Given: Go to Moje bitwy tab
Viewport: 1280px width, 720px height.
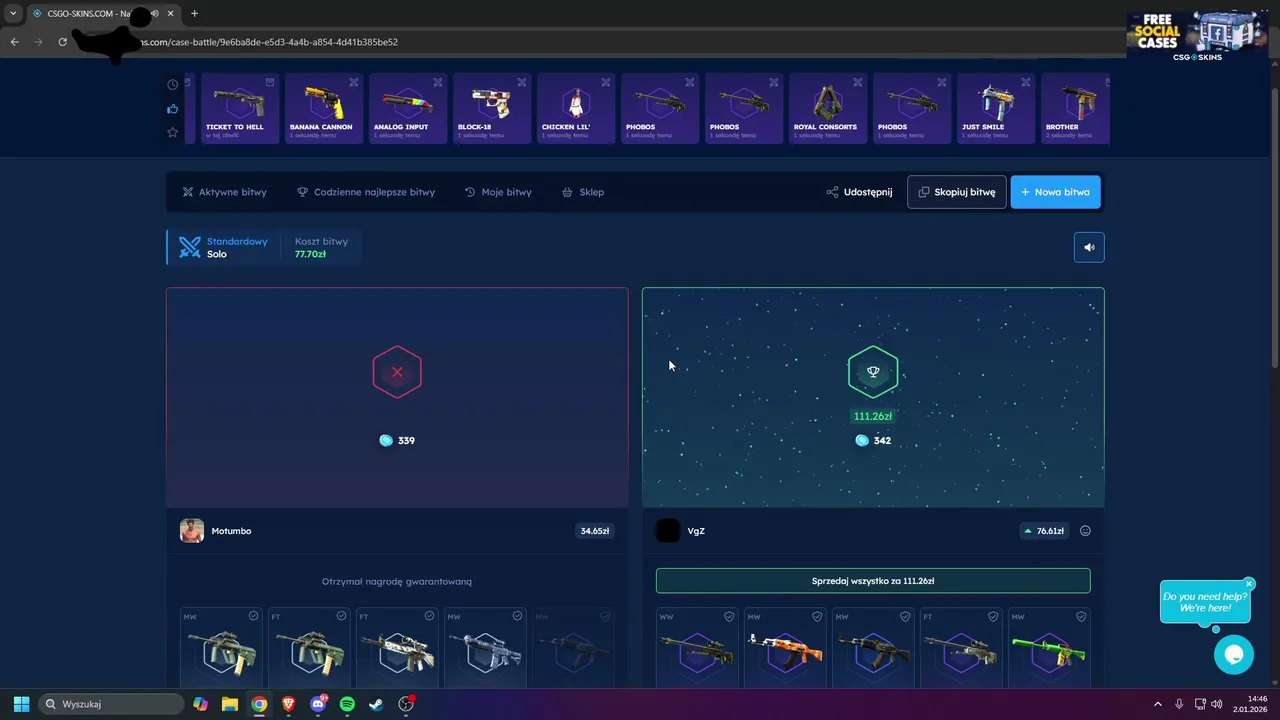Looking at the screenshot, I should [x=498, y=192].
